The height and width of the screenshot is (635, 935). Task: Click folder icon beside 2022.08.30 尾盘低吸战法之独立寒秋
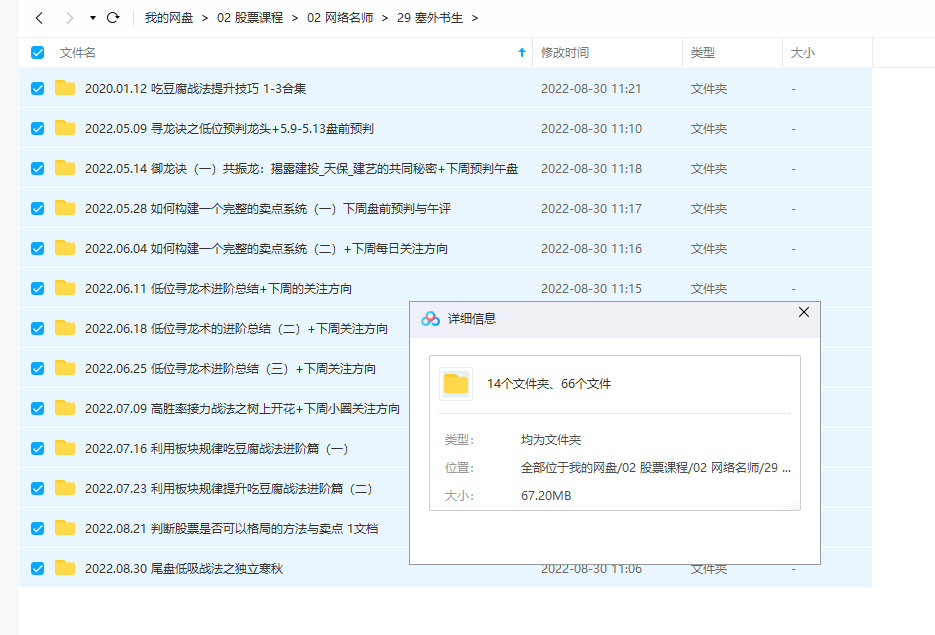pos(65,567)
